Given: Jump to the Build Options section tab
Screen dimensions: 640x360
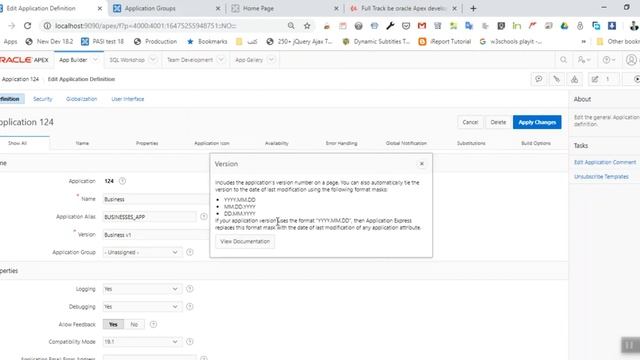Looking at the screenshot, I should (536, 143).
